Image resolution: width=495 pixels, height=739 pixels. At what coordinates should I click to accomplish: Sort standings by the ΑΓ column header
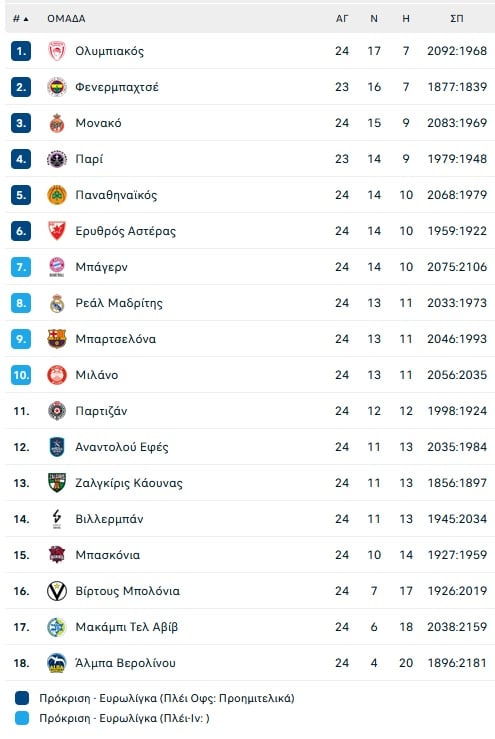click(342, 19)
